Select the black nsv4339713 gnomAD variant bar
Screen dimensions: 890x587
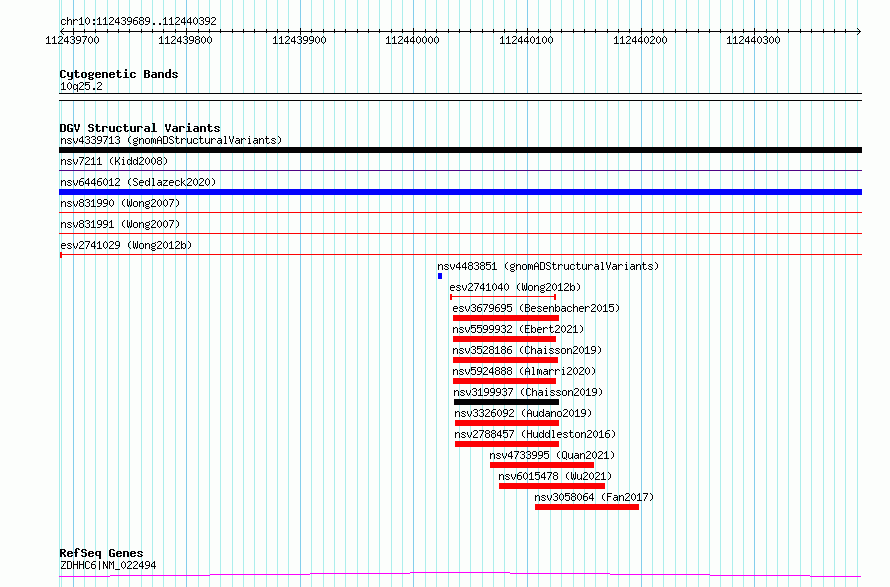(460, 150)
